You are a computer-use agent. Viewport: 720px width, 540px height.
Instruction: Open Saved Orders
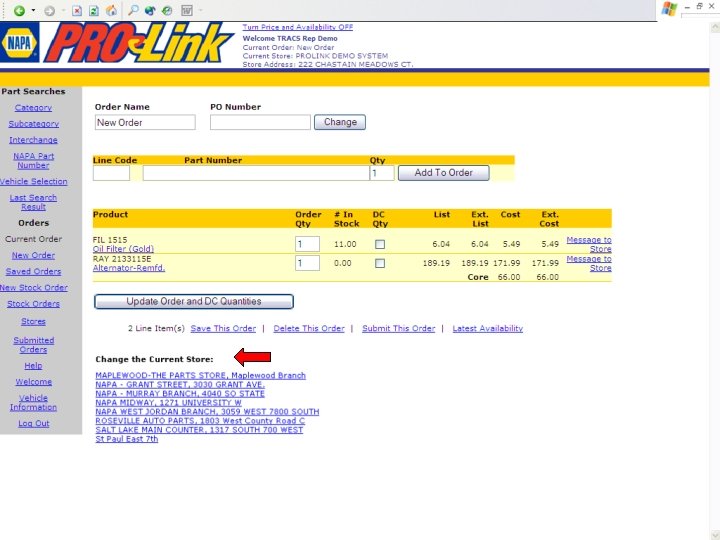33,271
